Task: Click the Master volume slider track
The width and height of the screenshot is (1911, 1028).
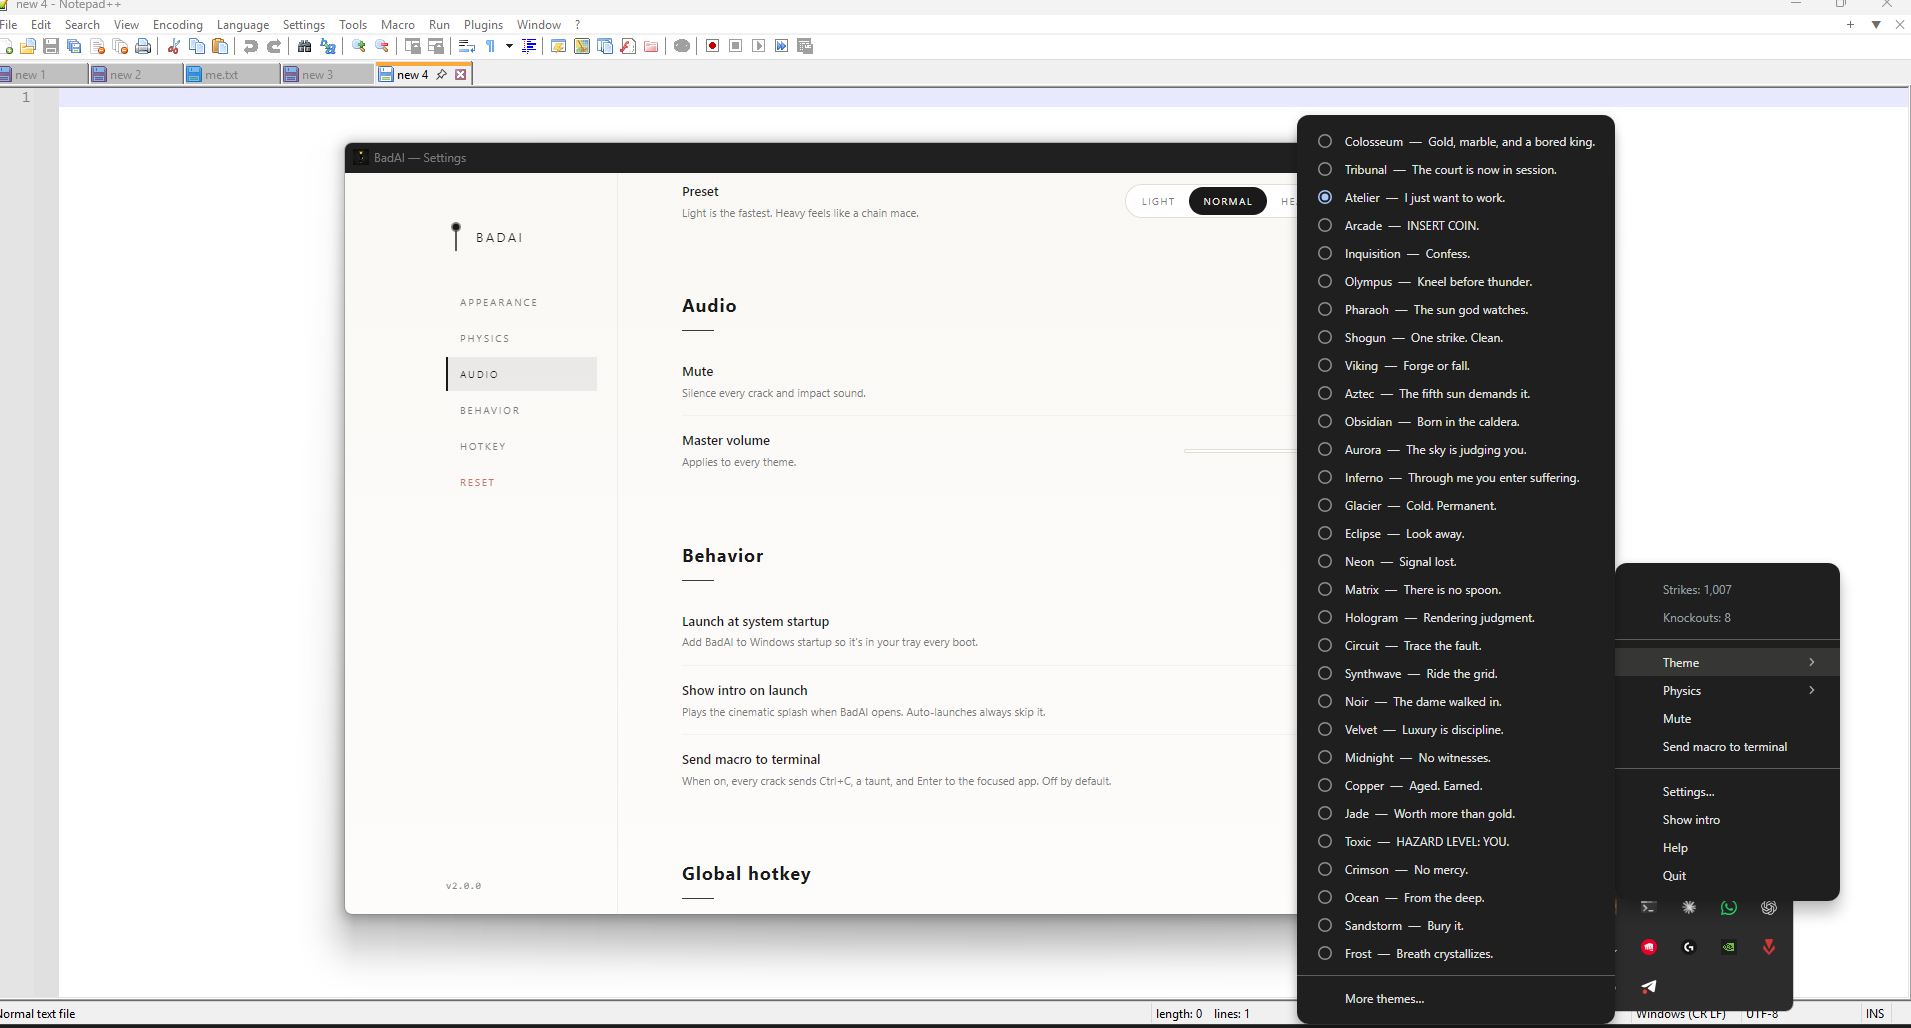Action: tap(1240, 451)
